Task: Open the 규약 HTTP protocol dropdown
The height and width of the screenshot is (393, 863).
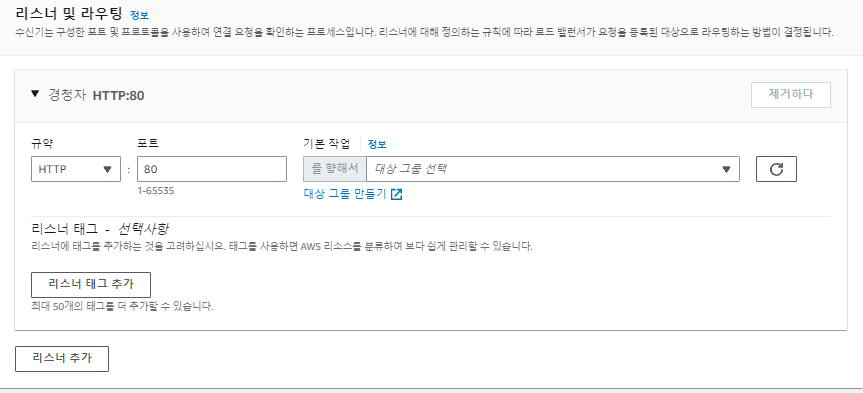Action: pyautogui.click(x=76, y=169)
